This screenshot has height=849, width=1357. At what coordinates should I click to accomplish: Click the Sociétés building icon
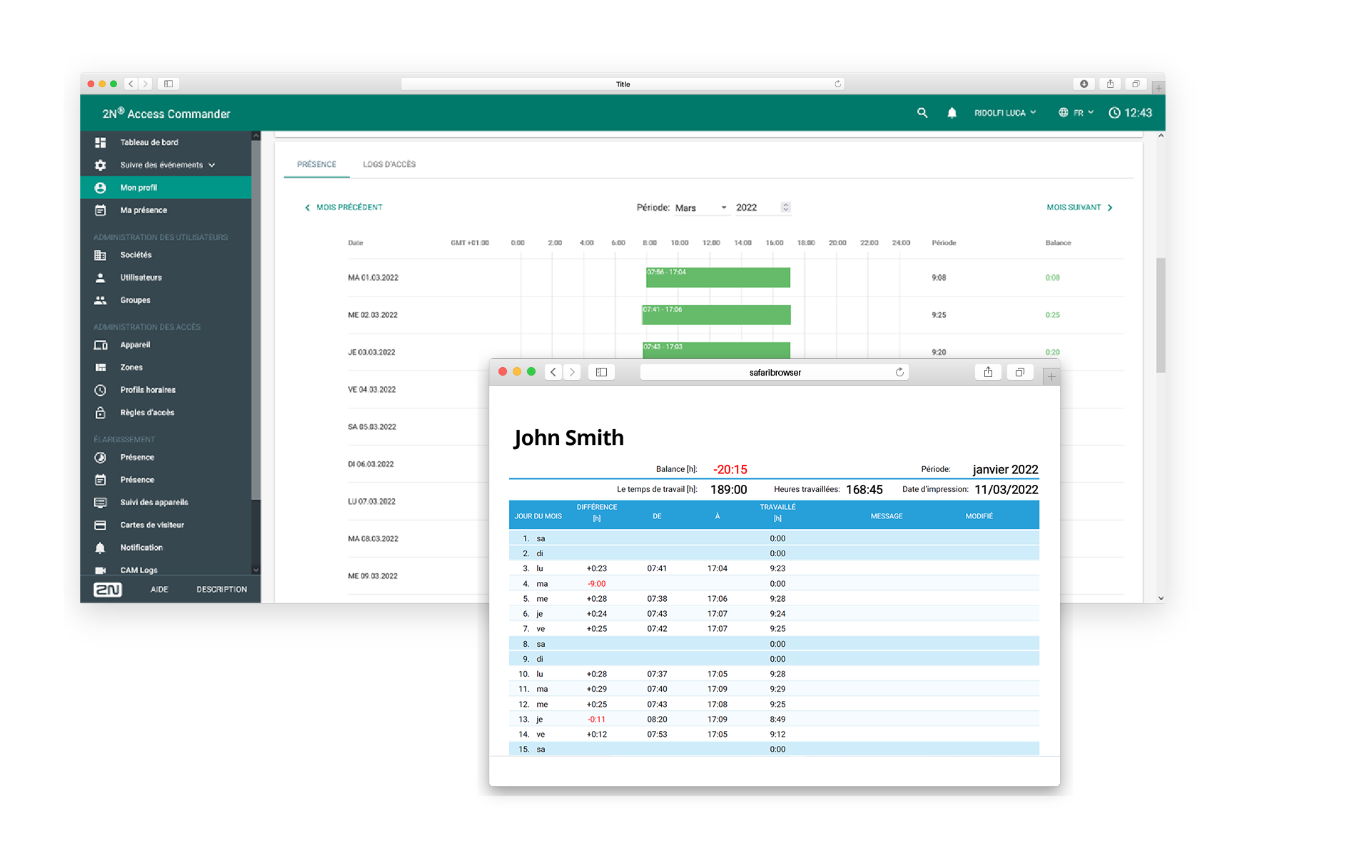(x=100, y=255)
